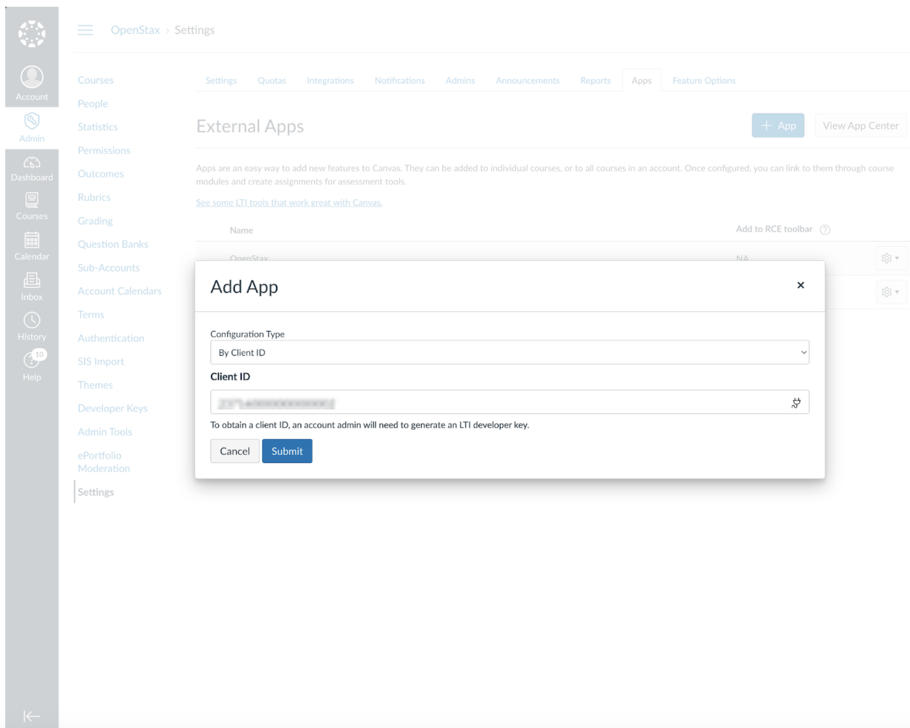Open the Dashboard from the left rail
Screen dimensions: 910x728
coord(31,166)
